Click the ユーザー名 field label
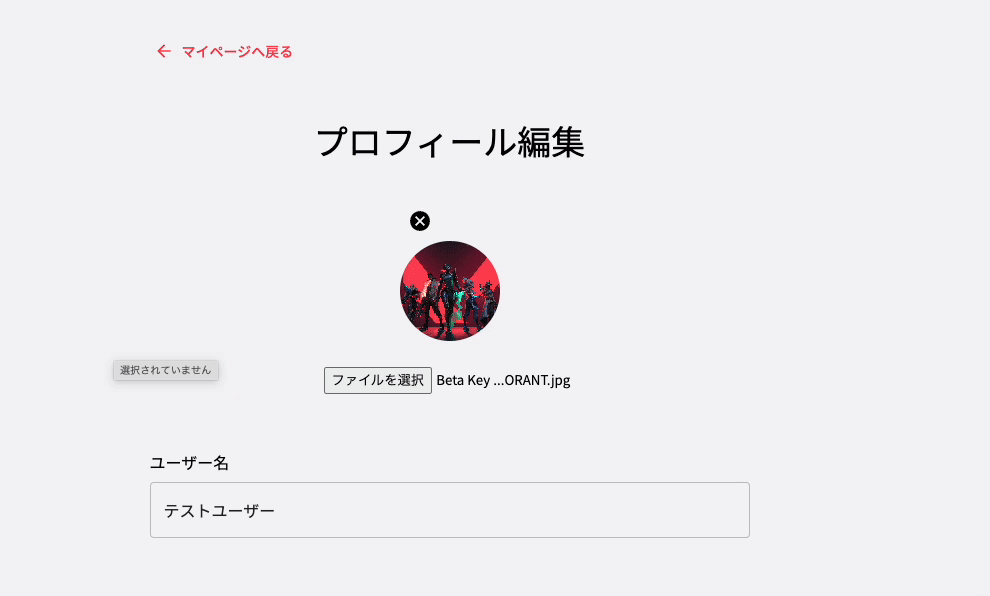990x596 pixels. (189, 463)
